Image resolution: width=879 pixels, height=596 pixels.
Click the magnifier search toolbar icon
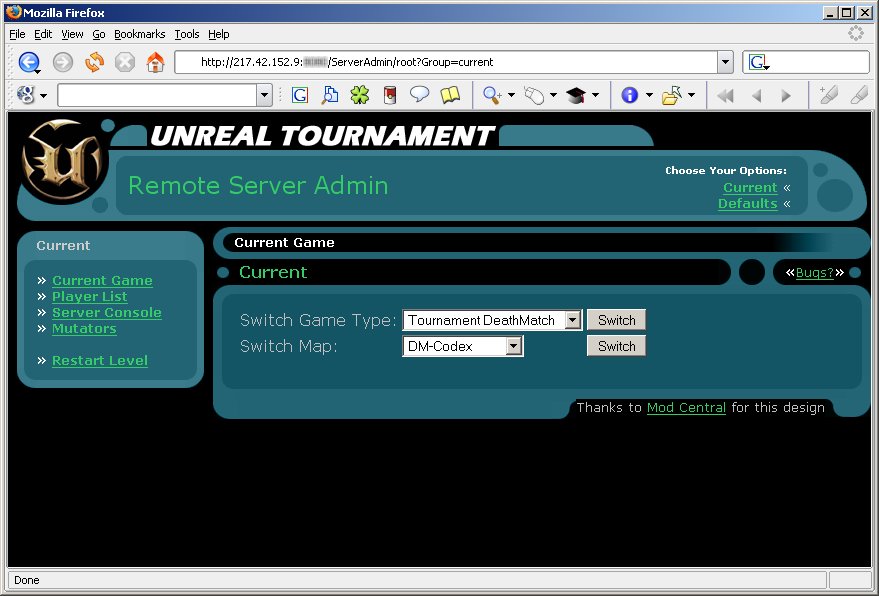[491, 95]
